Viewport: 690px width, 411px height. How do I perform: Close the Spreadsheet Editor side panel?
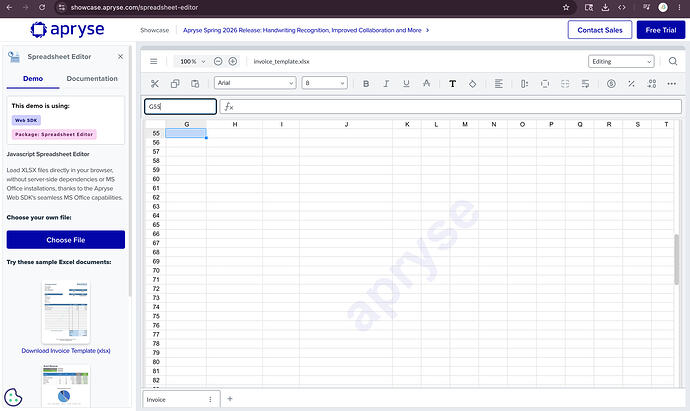[x=121, y=56]
